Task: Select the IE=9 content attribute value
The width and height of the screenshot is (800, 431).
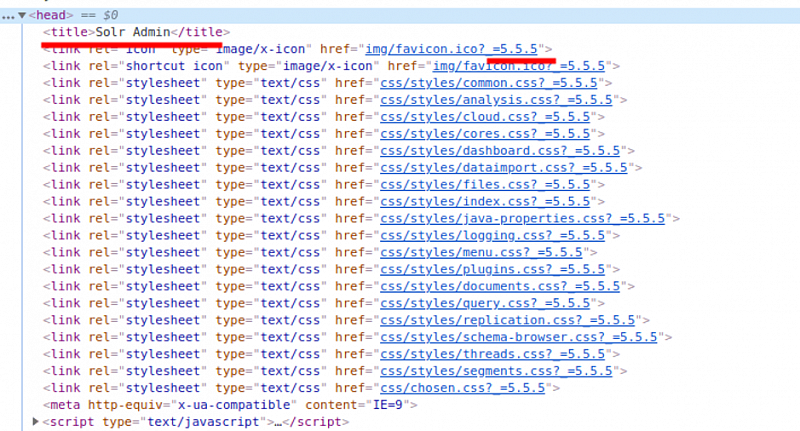Action: pyautogui.click(x=388, y=404)
